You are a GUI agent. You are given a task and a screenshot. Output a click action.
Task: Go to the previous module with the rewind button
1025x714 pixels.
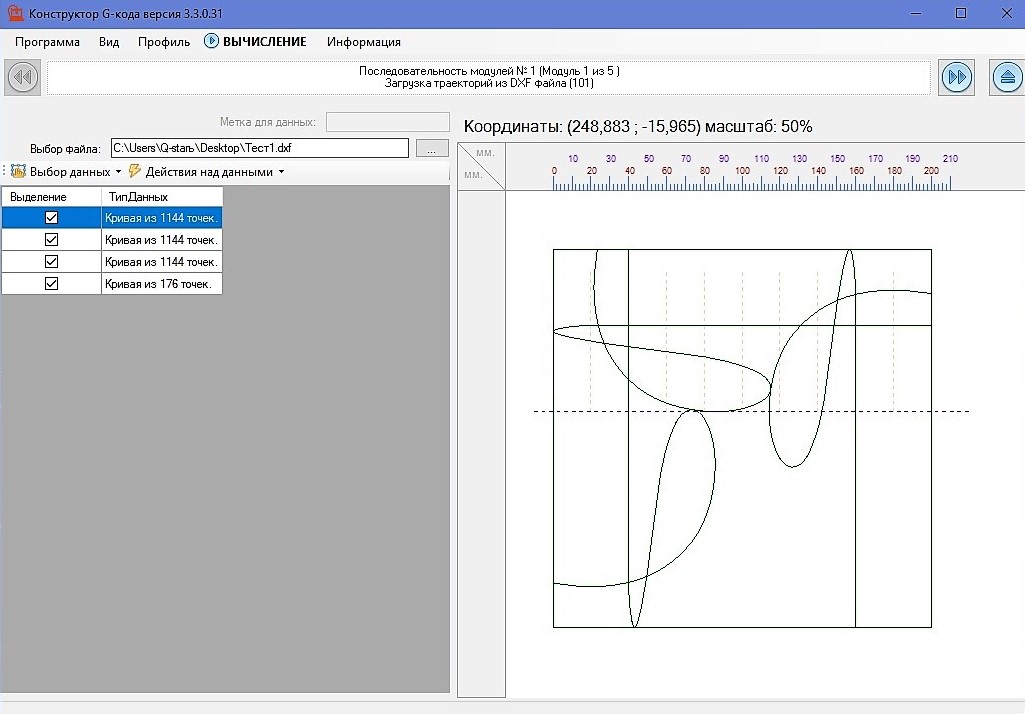tap(24, 77)
